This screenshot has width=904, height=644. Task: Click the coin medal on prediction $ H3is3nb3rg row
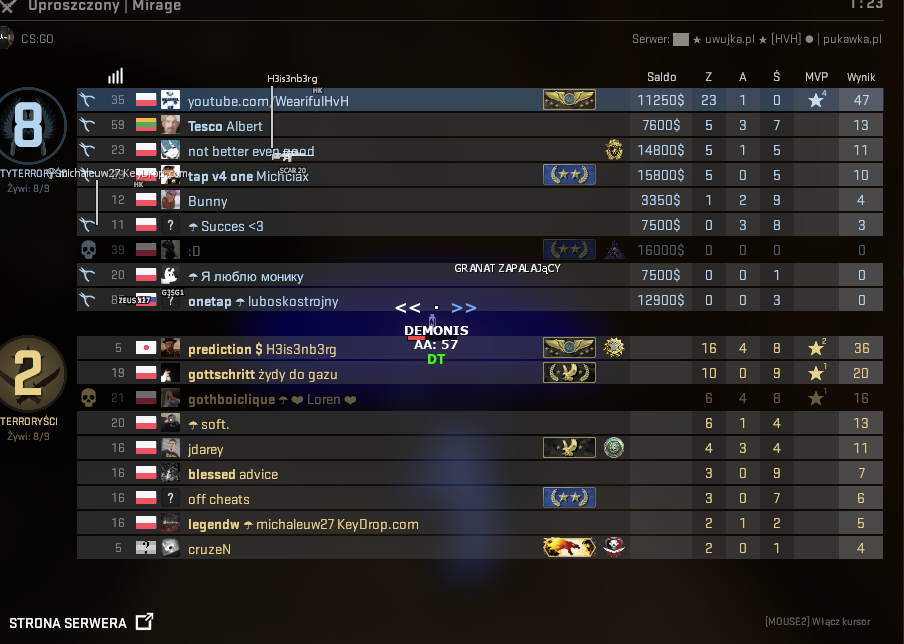click(614, 348)
